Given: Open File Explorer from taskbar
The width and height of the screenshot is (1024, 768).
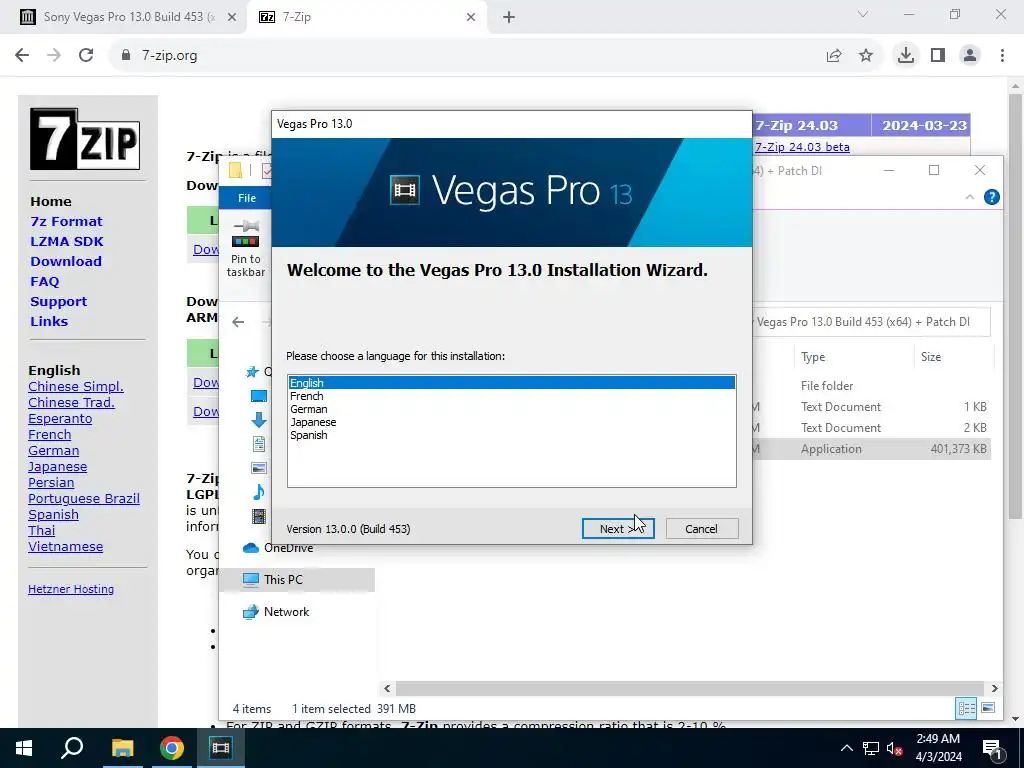Looking at the screenshot, I should point(122,748).
